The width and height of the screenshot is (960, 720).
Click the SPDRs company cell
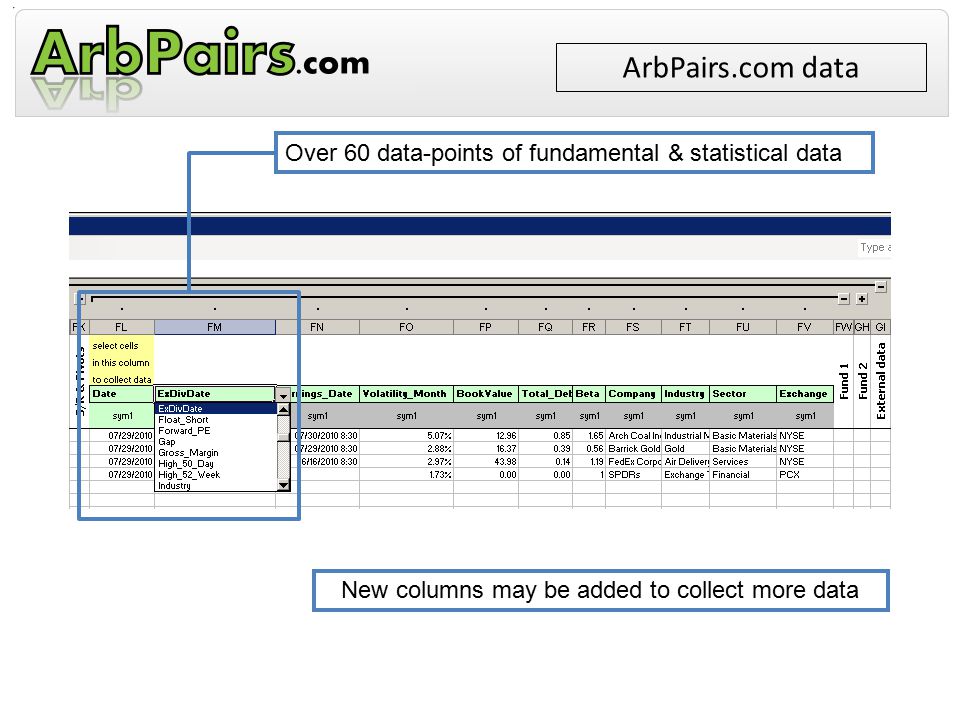[x=634, y=474]
